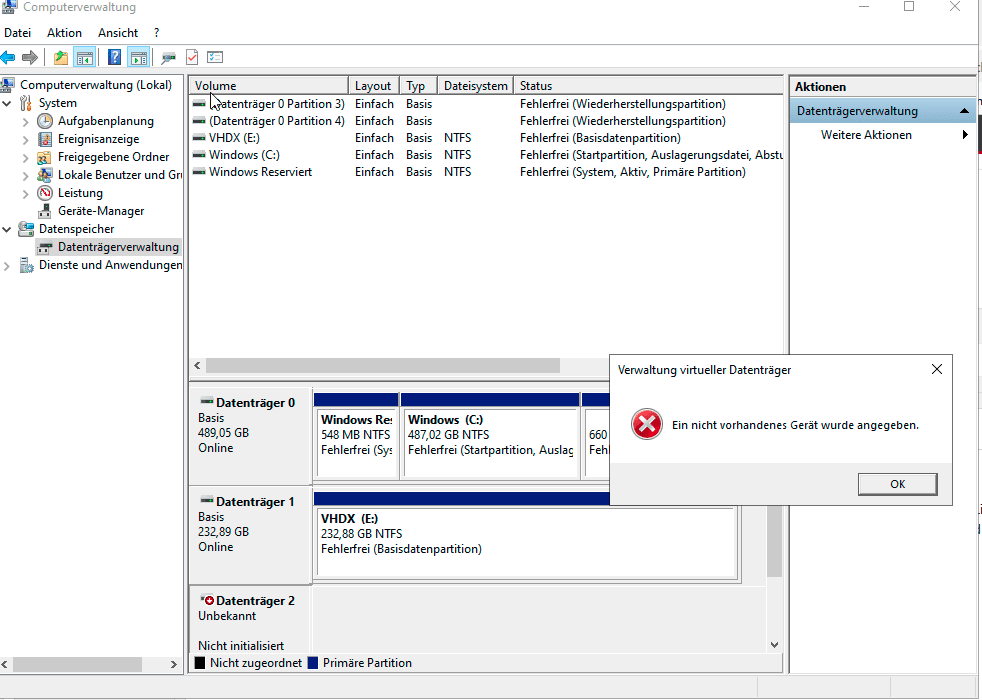
Task: Select the VHDX (E:) volume row
Action: (x=486, y=138)
